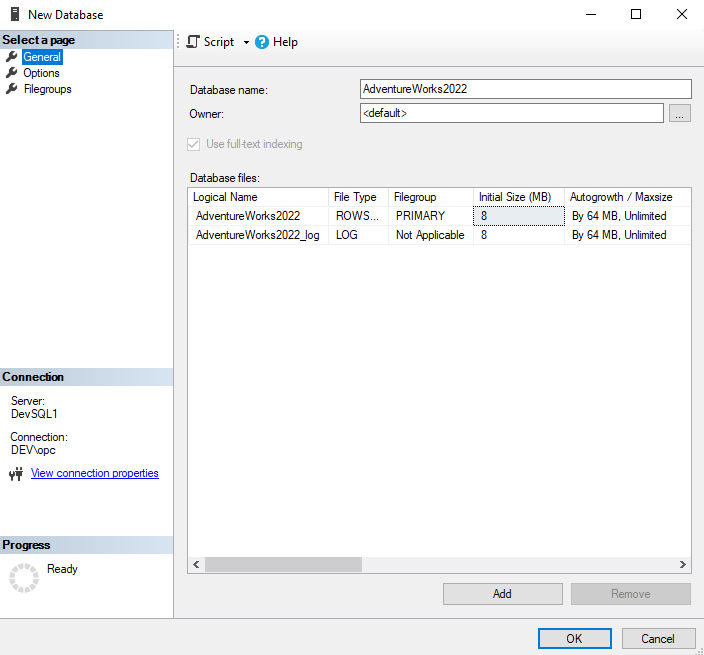Click the wrench icon beside Filegroups

click(x=12, y=88)
